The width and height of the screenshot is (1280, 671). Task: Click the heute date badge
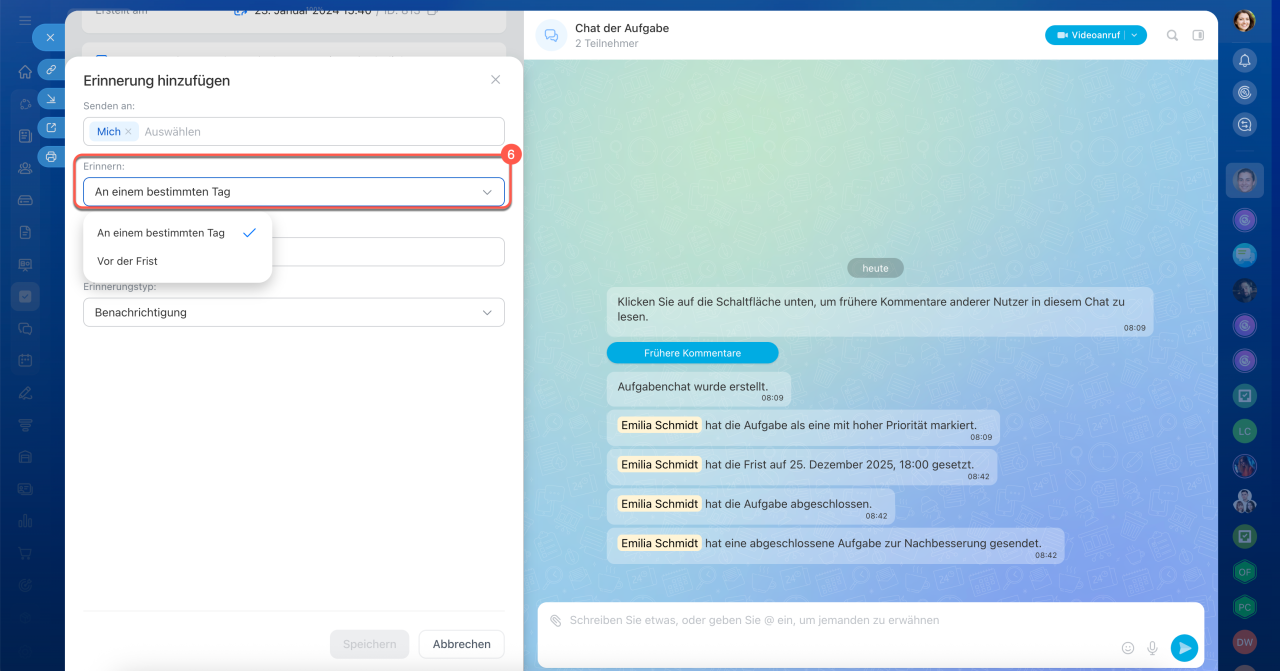click(x=875, y=268)
